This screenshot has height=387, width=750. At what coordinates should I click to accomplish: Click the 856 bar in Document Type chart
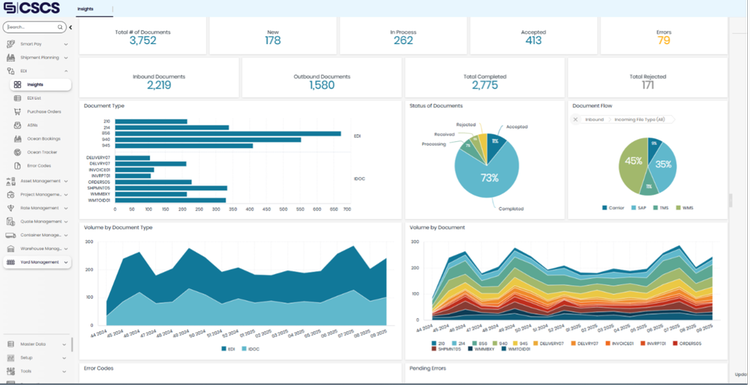[228, 133]
